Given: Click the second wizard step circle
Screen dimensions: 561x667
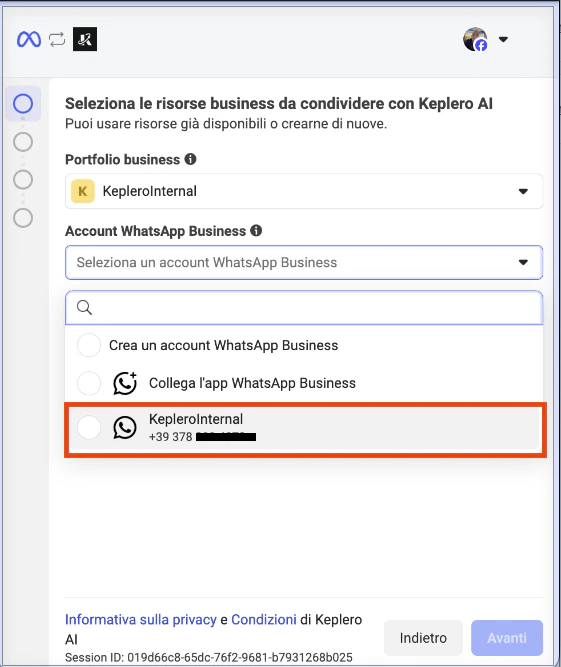Looking at the screenshot, I should pos(23,142).
